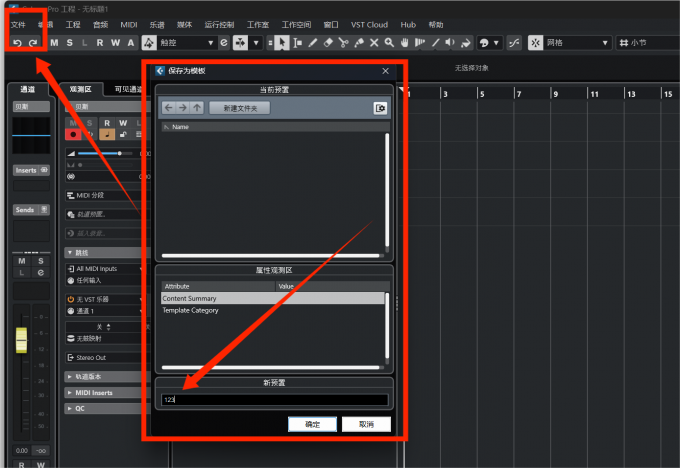Click the Inserts button on channel strip

click(x=31, y=170)
